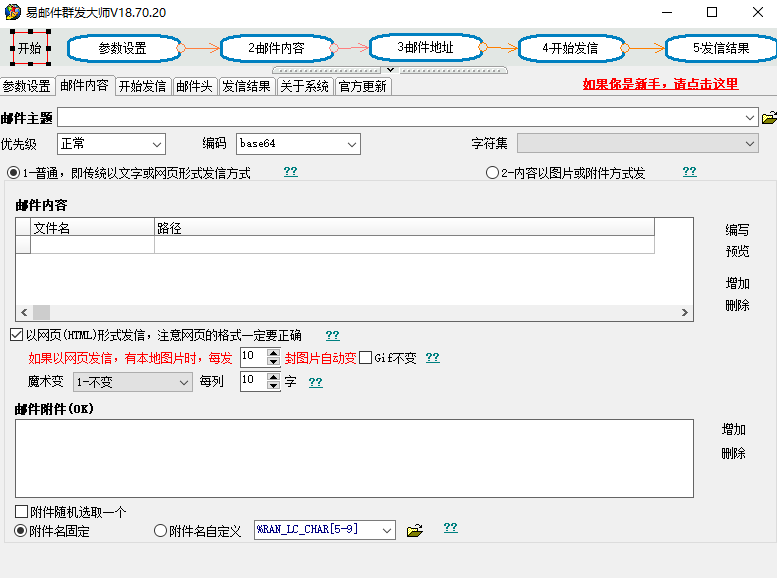This screenshot has width=777, height=578.
Task: Switch to the 参数设置 tab
Action: pos(27,86)
